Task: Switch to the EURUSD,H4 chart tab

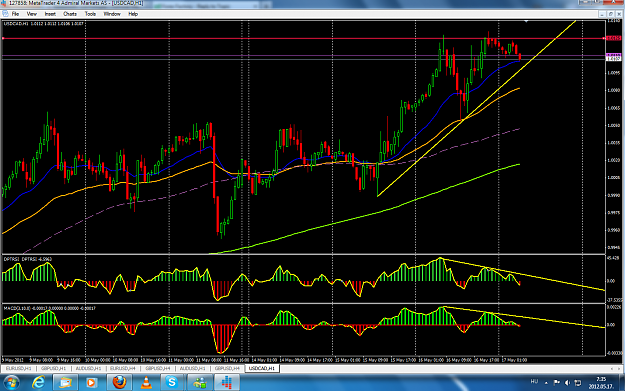Action: click(x=123, y=369)
